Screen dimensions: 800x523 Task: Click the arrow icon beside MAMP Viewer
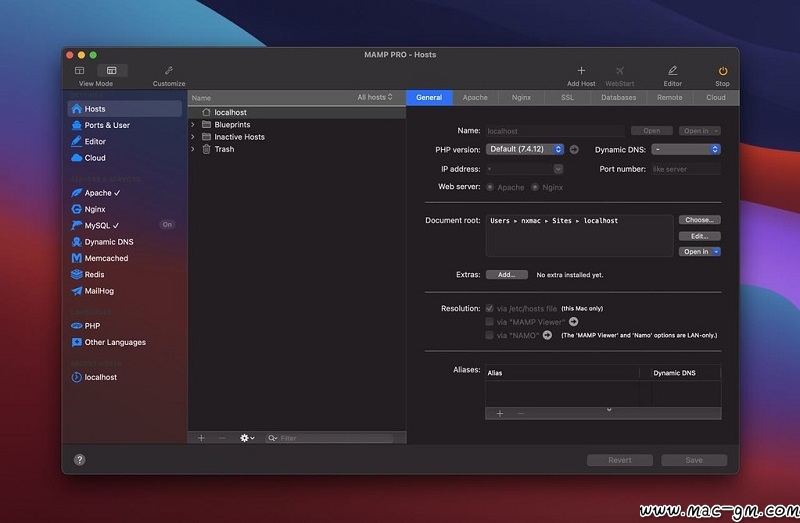click(x=573, y=321)
